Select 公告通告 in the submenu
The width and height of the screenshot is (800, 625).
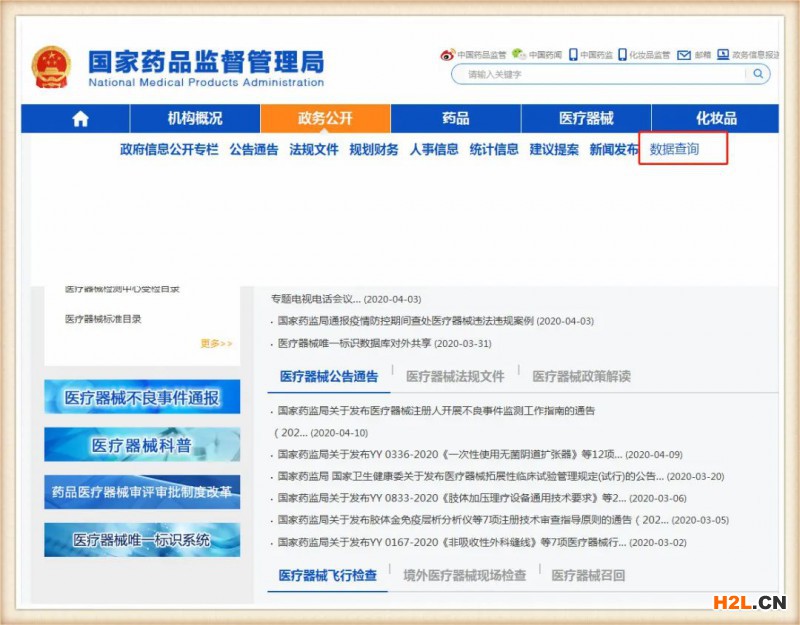254,149
